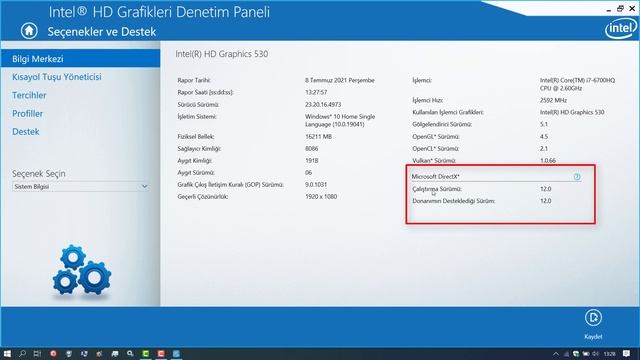
Task: Show hidden system tray icons
Action: [x=556, y=354]
